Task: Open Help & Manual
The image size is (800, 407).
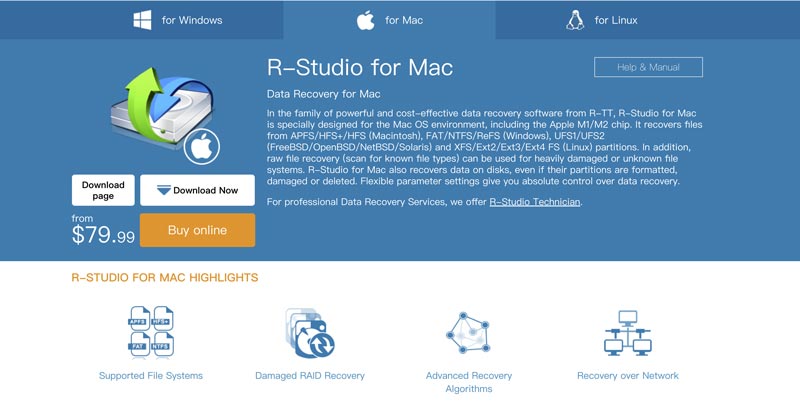Action: point(648,67)
